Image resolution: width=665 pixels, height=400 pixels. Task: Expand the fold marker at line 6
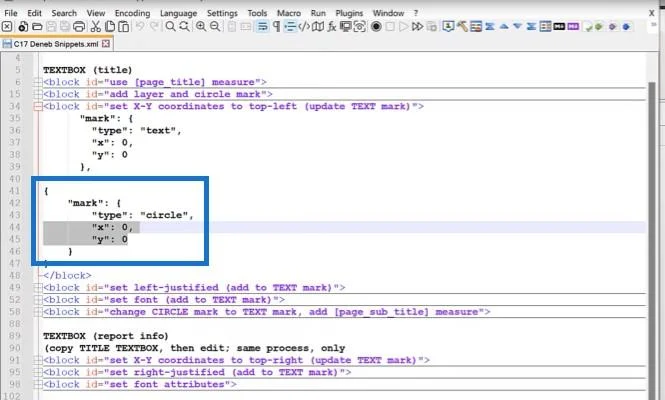click(38, 82)
